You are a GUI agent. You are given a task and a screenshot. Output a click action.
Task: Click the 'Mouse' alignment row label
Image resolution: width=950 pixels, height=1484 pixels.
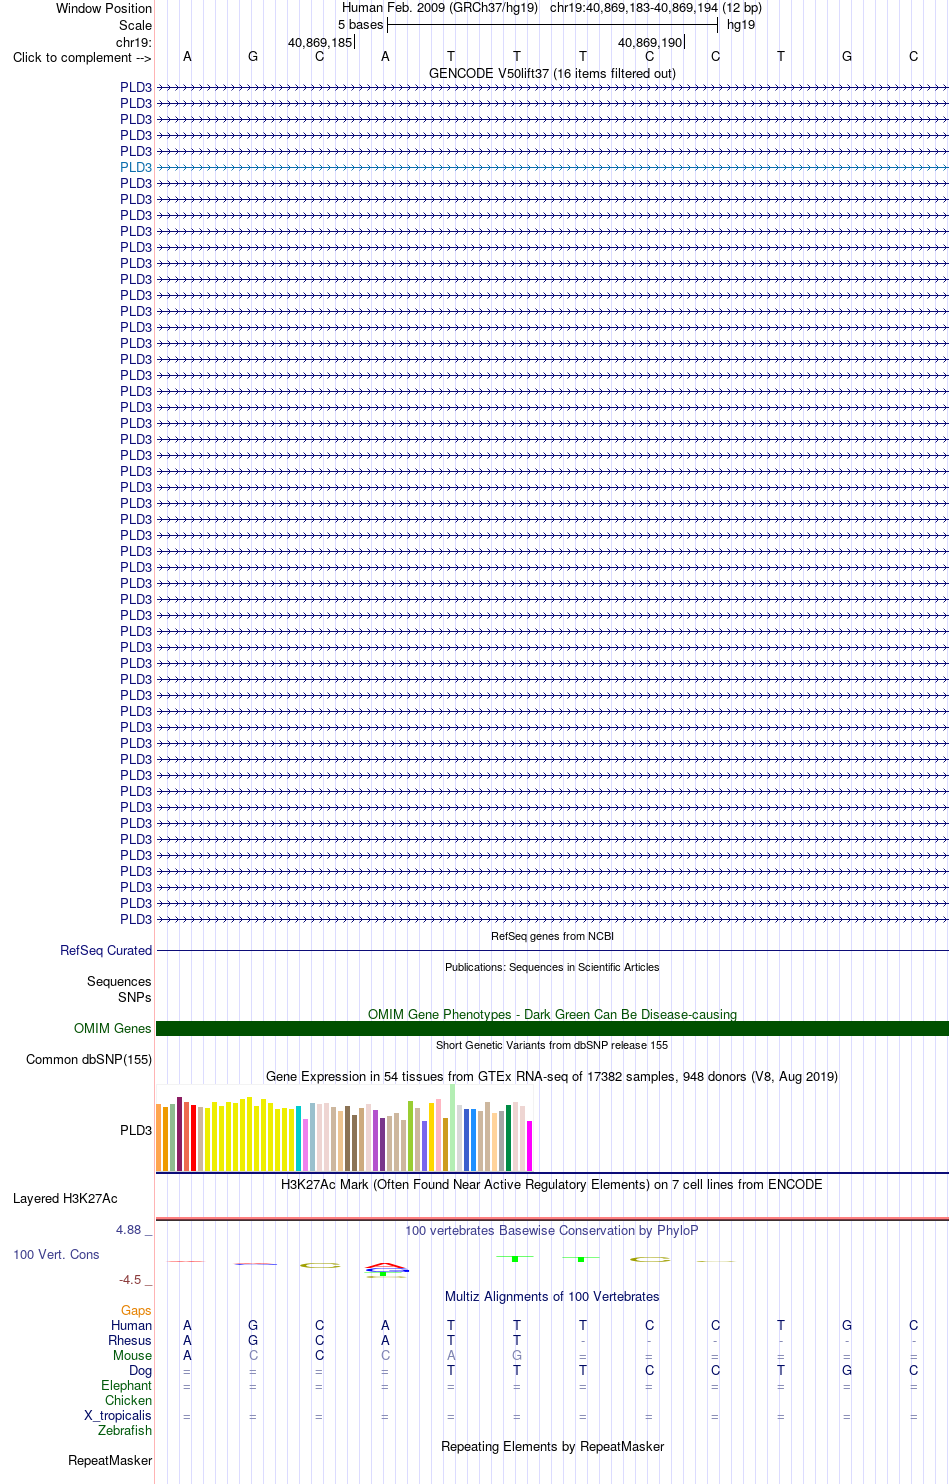(x=133, y=1356)
